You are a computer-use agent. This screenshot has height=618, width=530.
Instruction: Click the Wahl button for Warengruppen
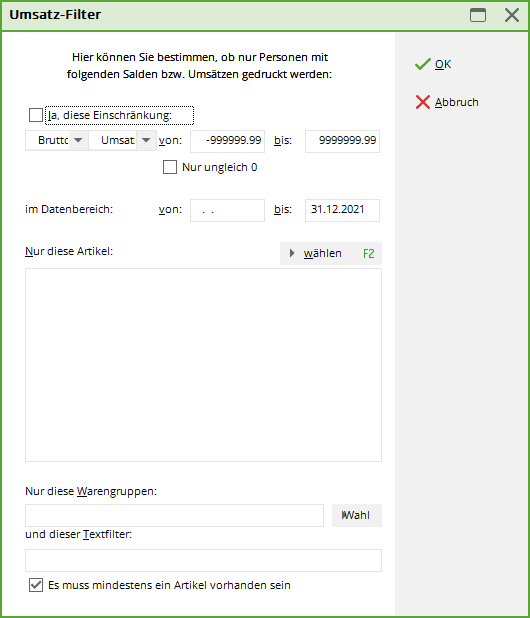(357, 515)
